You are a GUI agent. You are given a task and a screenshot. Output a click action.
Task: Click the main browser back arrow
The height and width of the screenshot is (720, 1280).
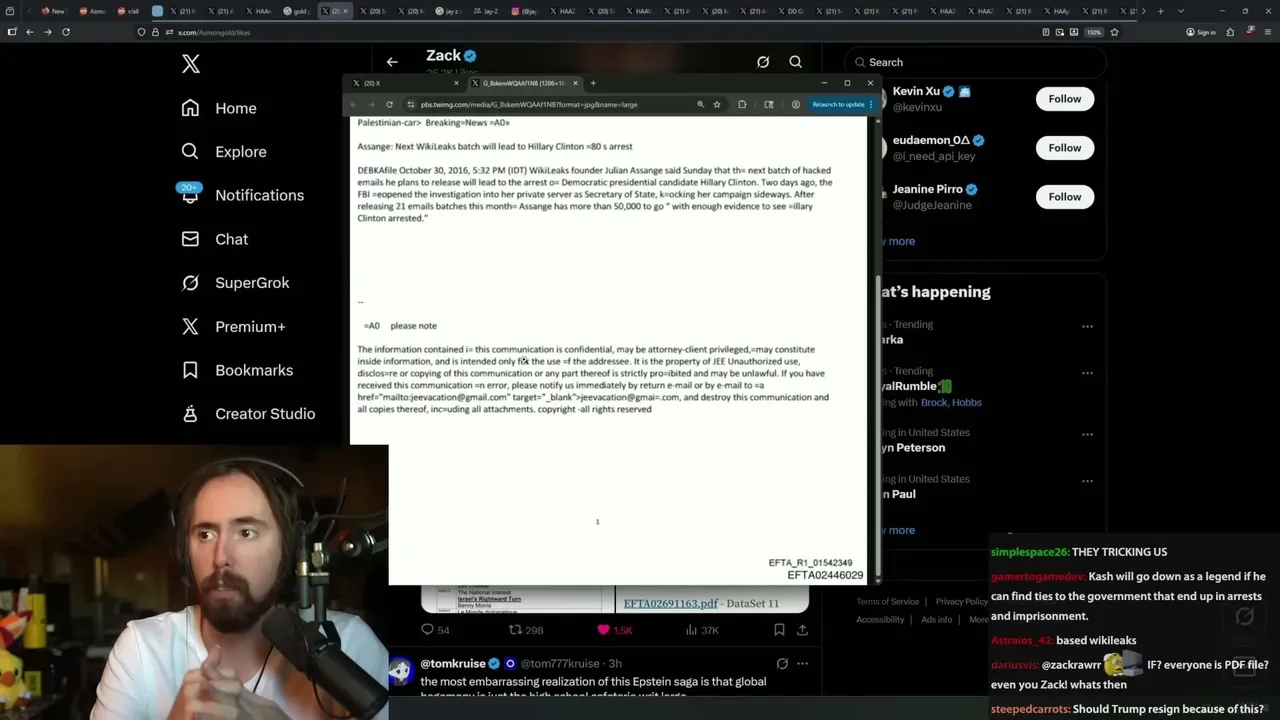(x=30, y=32)
